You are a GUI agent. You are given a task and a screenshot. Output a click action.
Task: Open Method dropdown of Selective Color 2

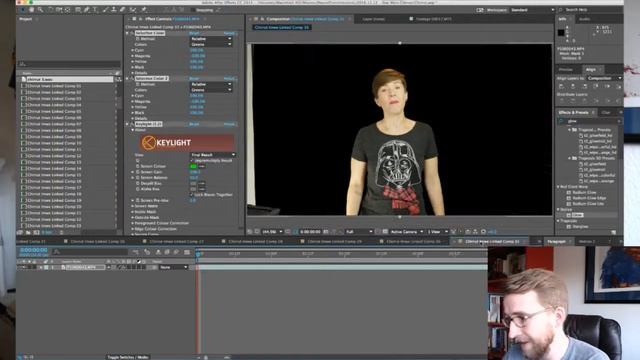coord(211,84)
